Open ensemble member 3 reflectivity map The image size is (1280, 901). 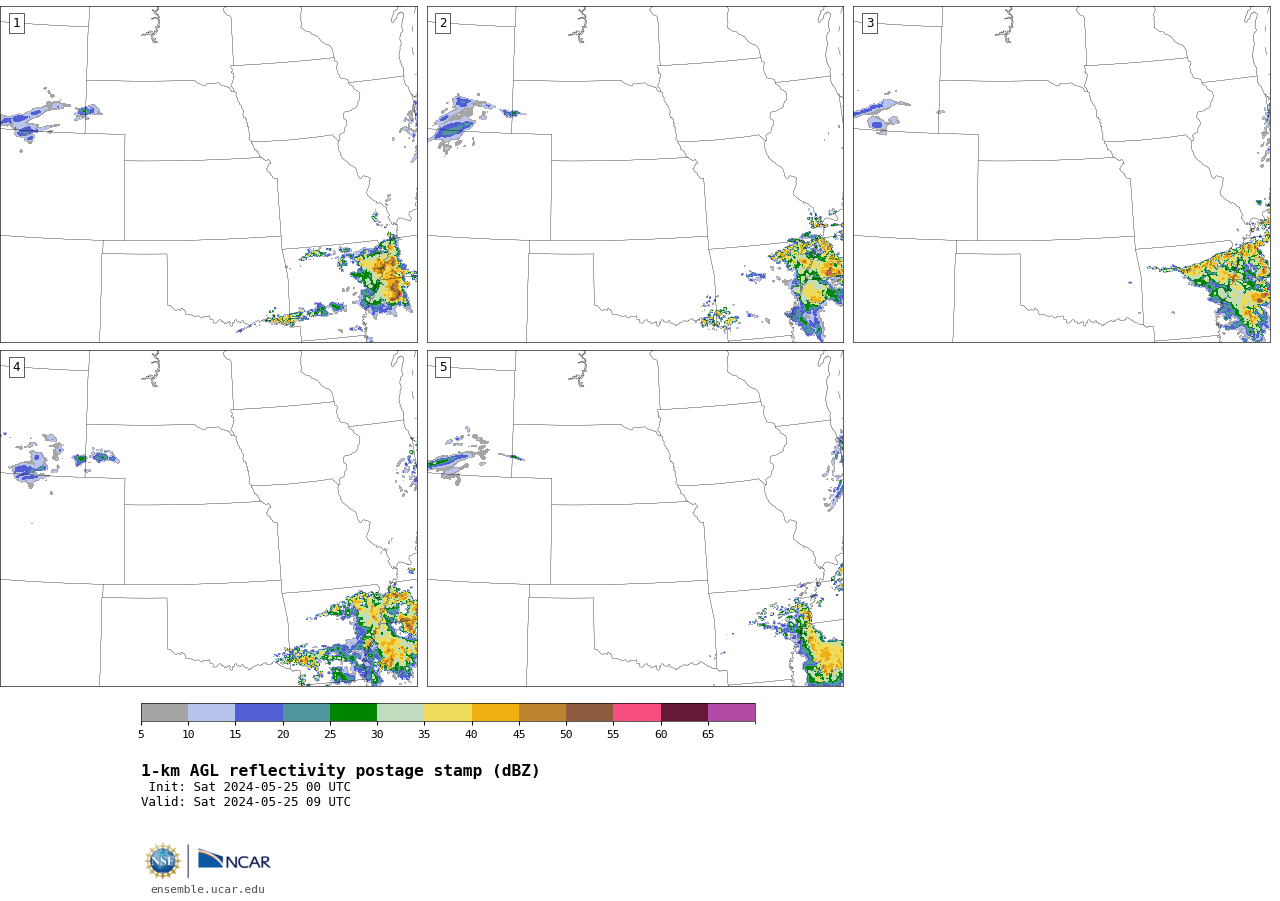pos(1061,174)
